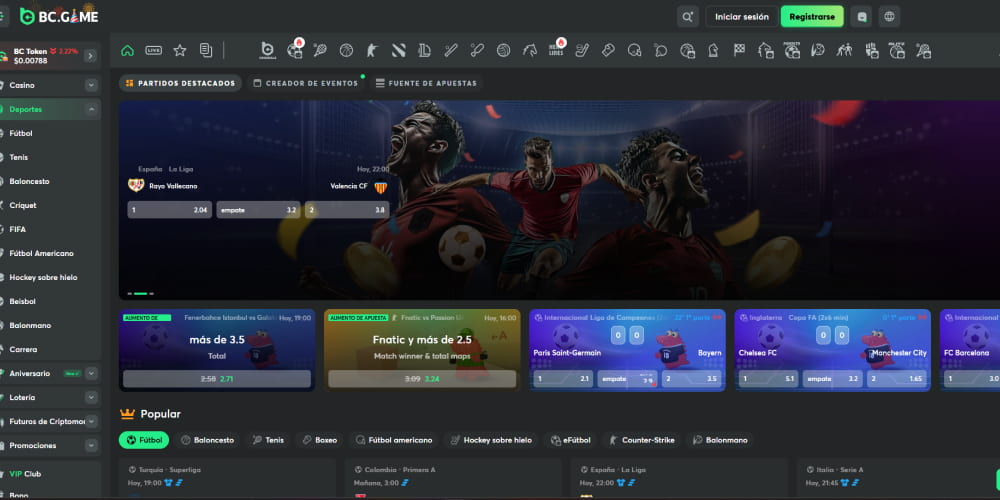
Task: Open the search magnifier icon
Action: click(x=687, y=17)
